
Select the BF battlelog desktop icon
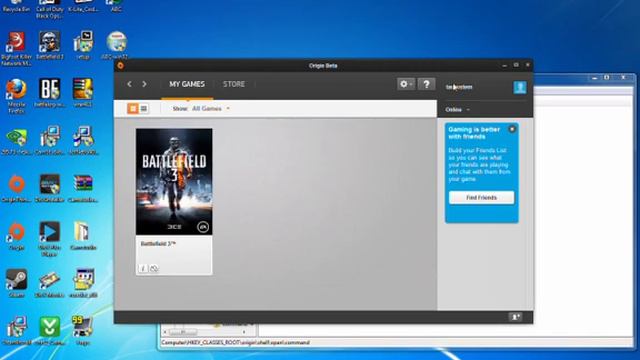click(49, 93)
